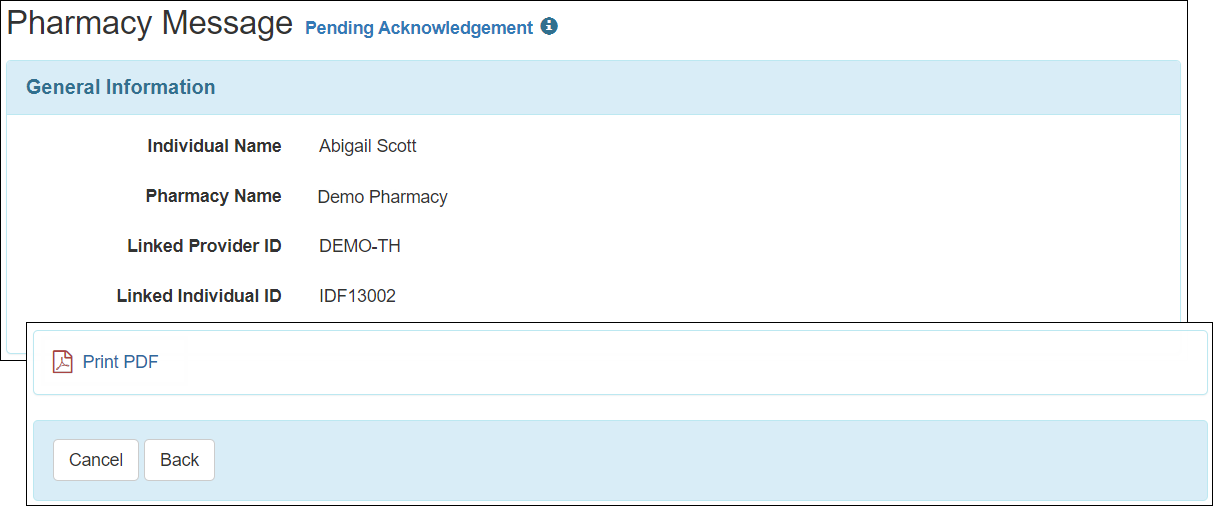Click the Linked Provider ID label
This screenshot has width=1217, height=510.
pos(204,246)
